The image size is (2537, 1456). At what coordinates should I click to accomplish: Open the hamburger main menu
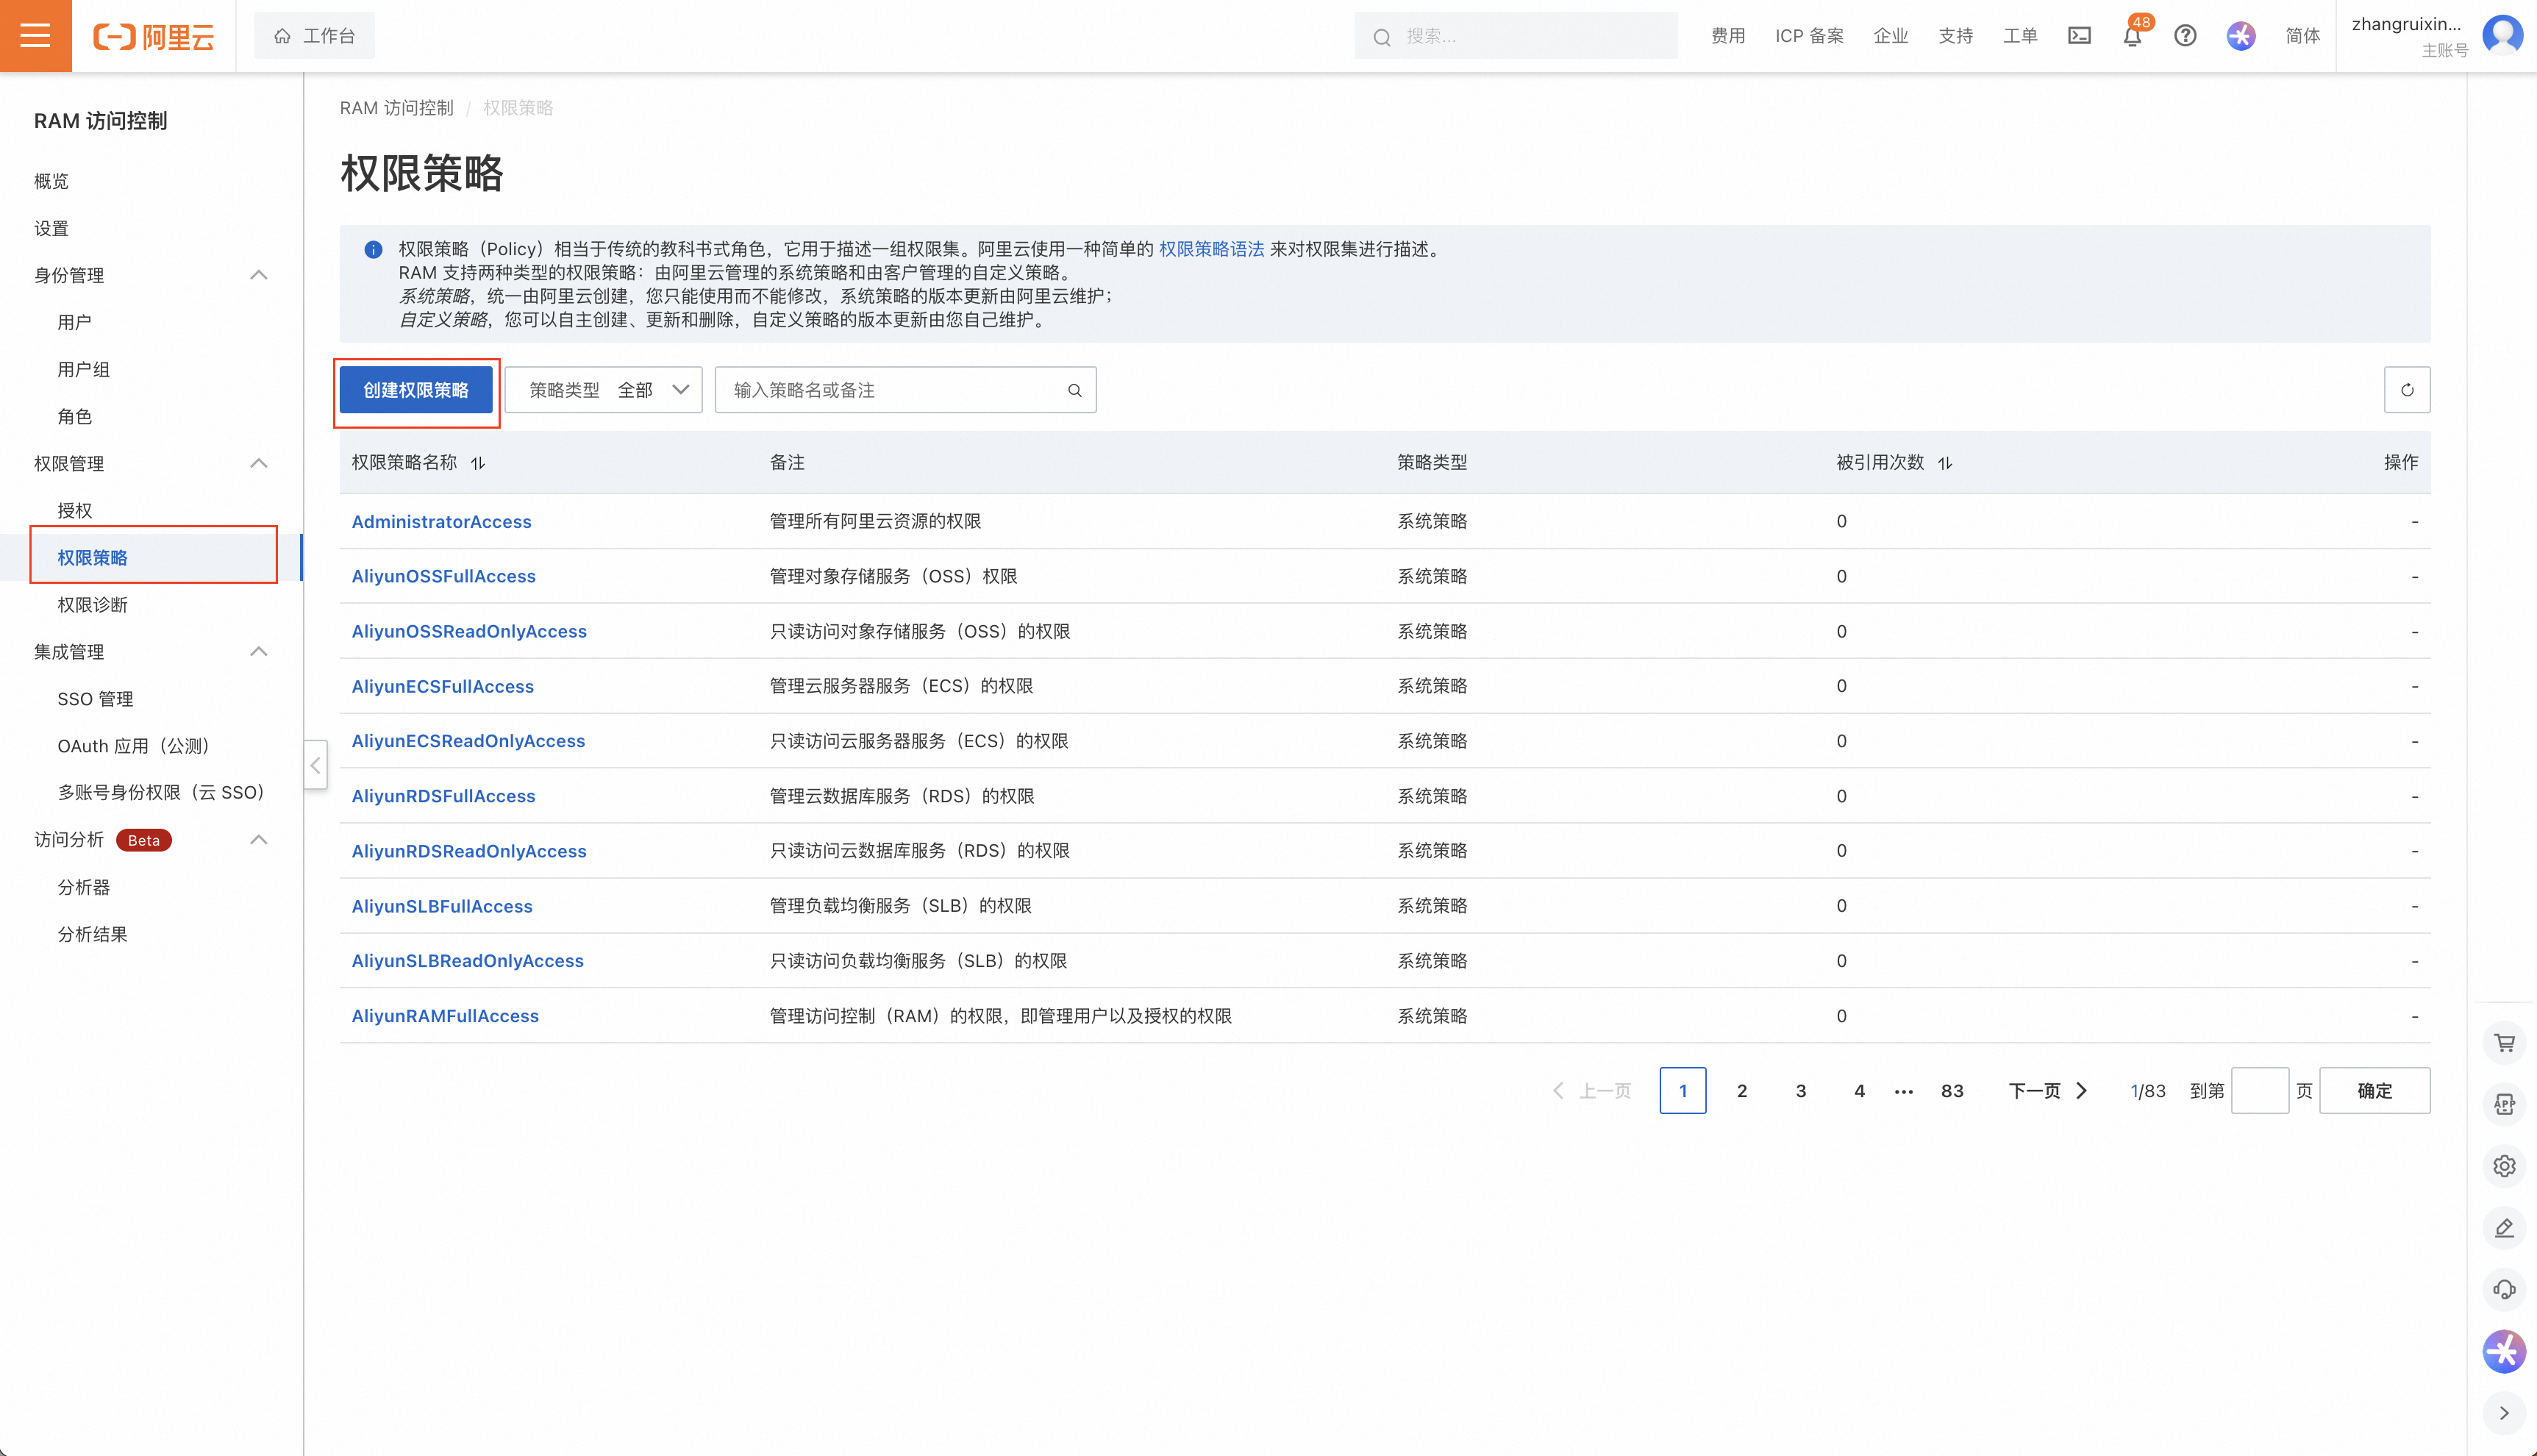click(x=35, y=36)
